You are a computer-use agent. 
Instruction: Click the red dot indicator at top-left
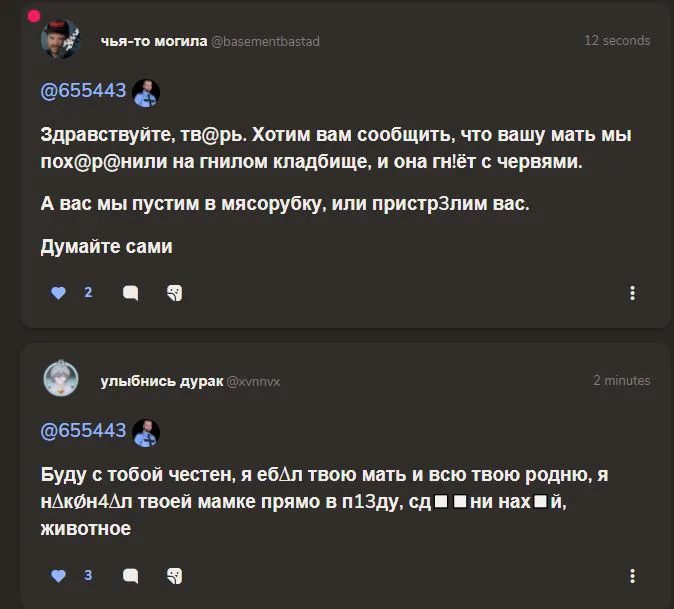pos(33,16)
